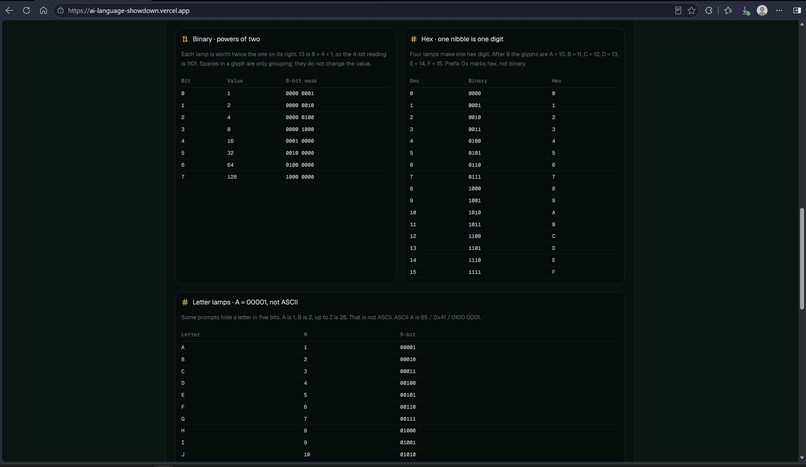Select hex digit 'A' in Hex column

(x=554, y=213)
